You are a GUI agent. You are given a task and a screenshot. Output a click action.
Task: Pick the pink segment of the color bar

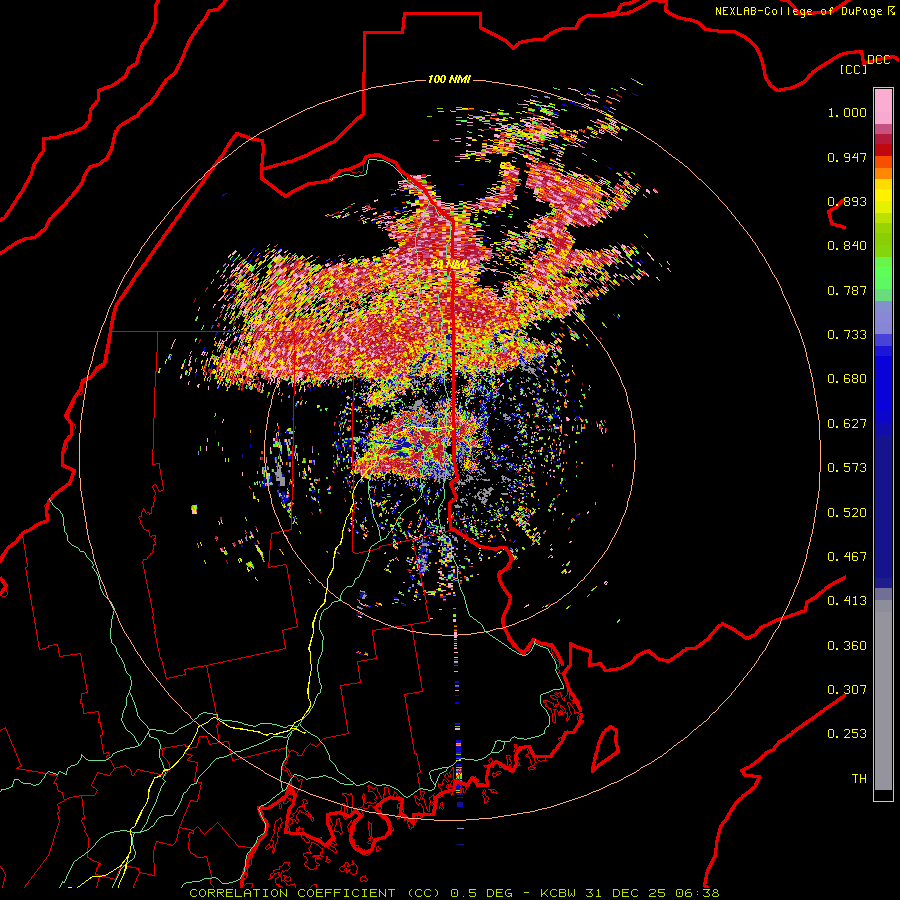[x=883, y=107]
